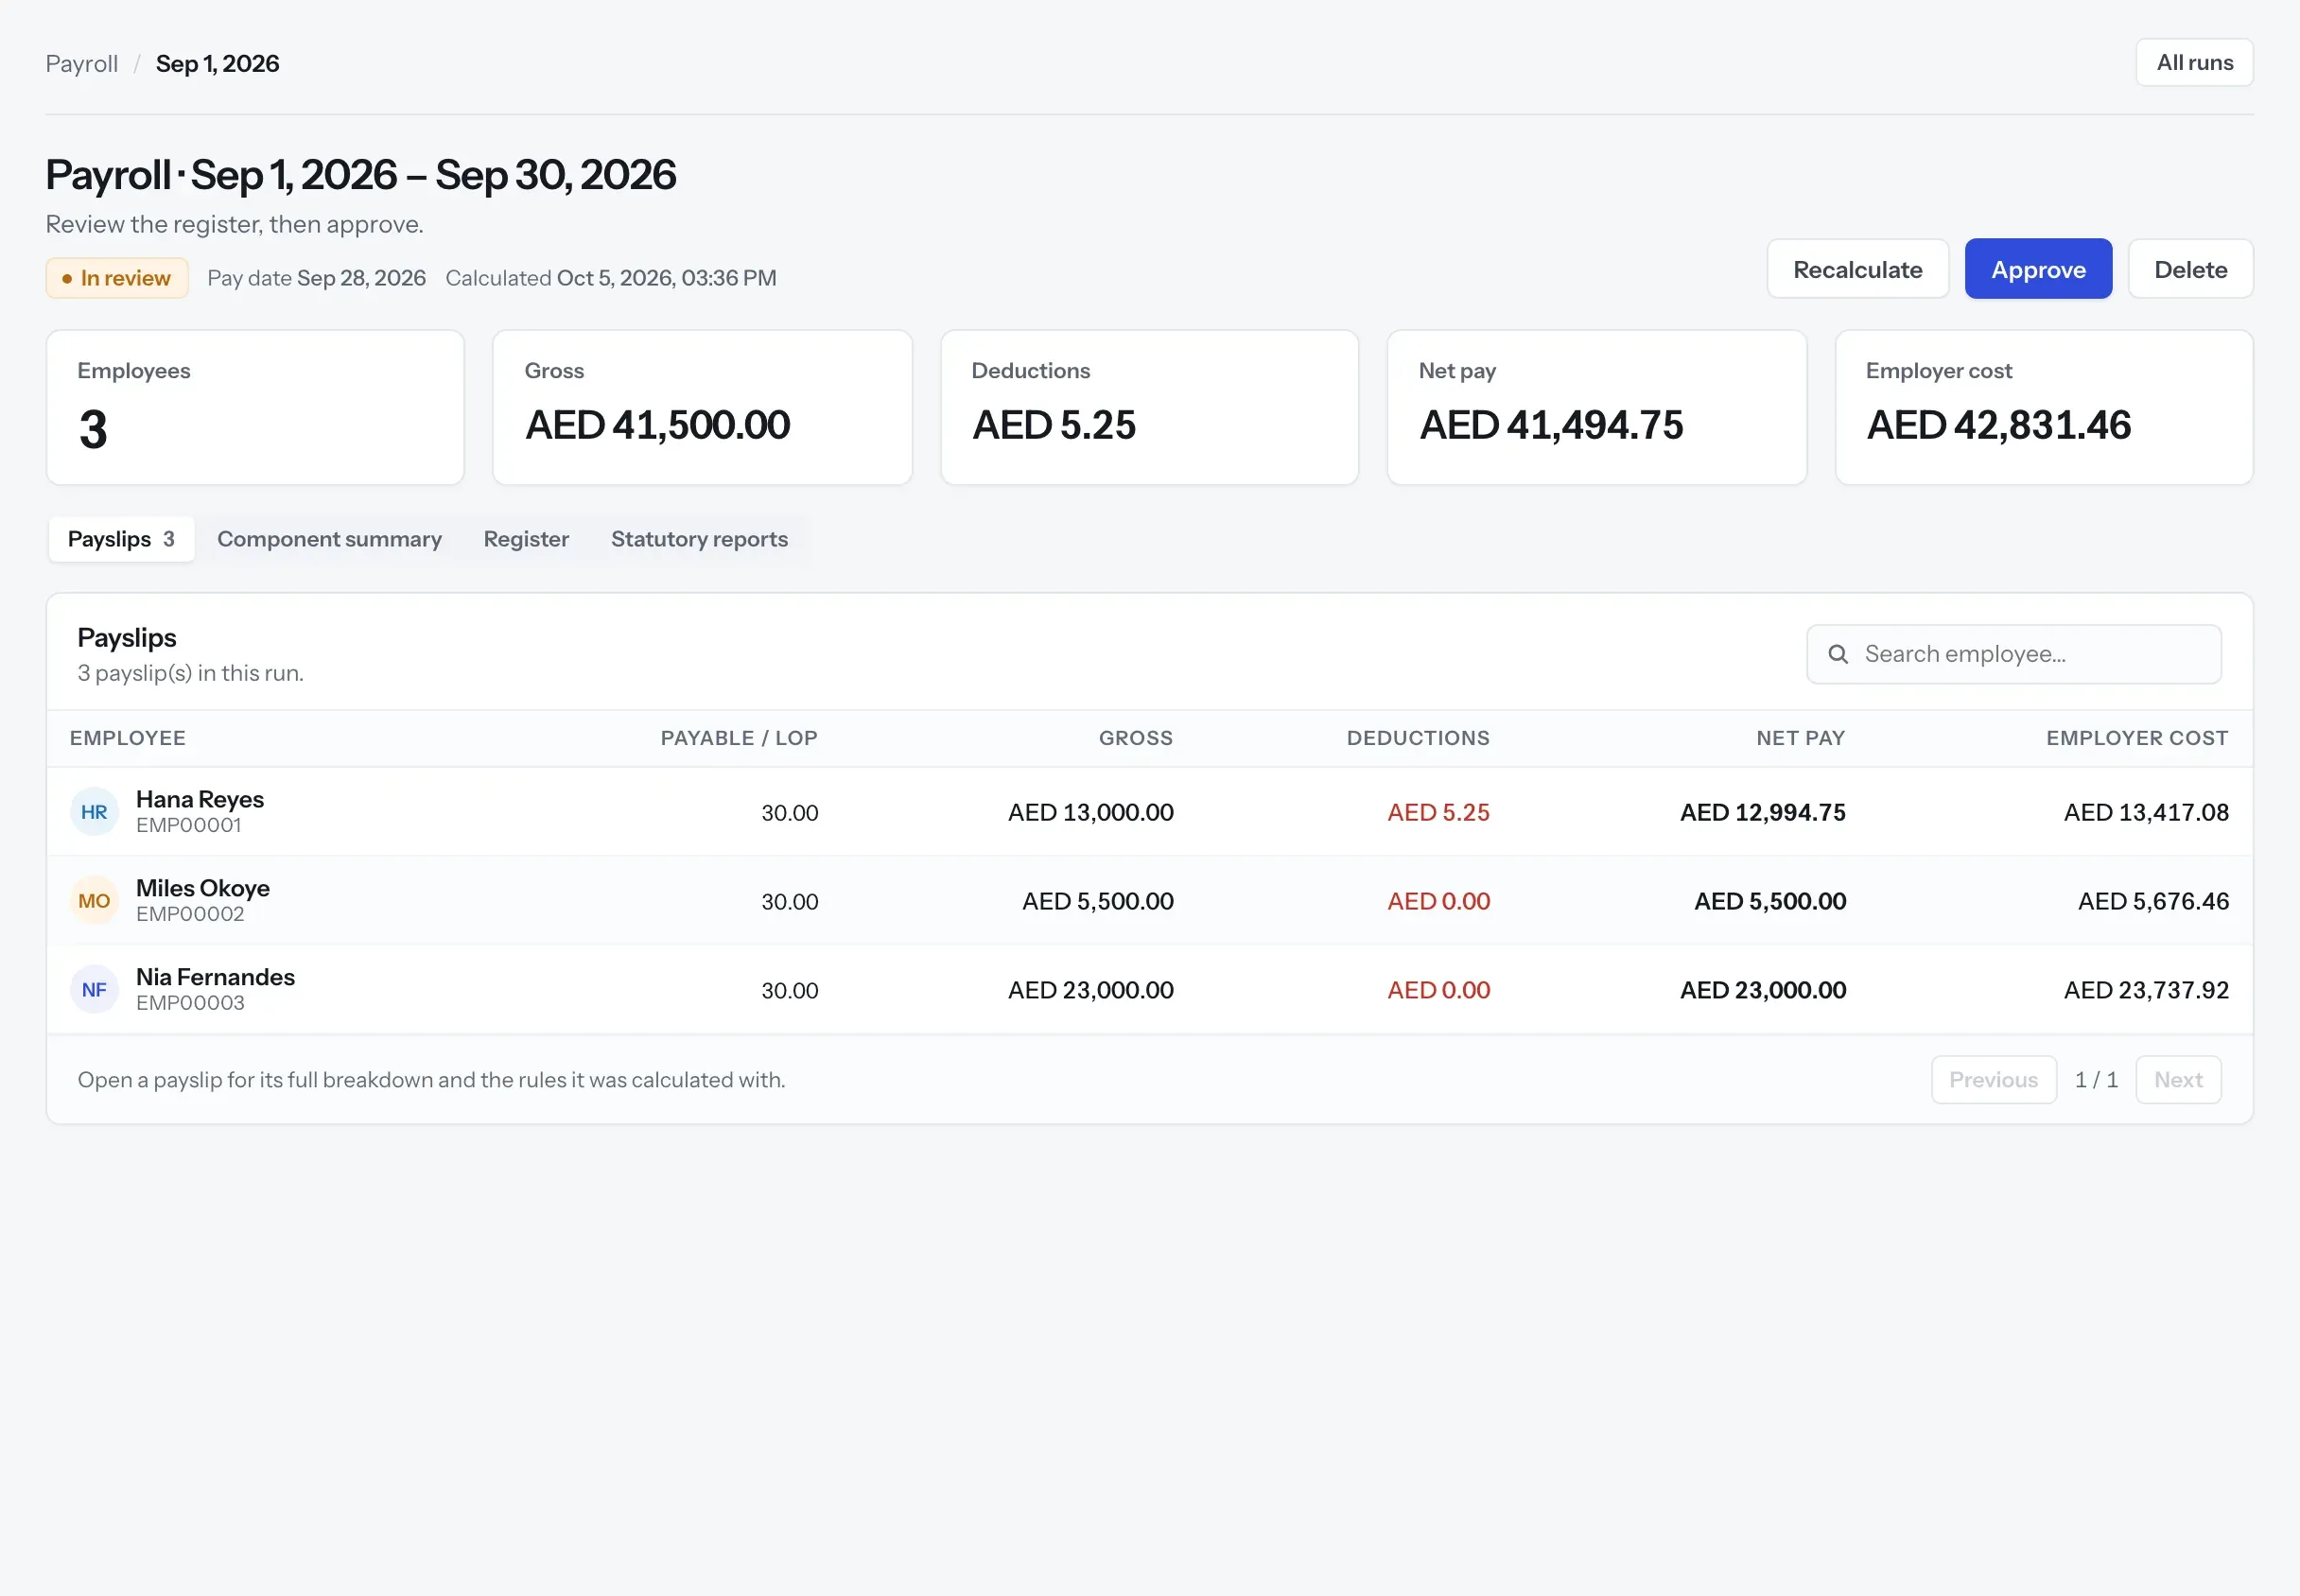The height and width of the screenshot is (1596, 2300).
Task: Click the Next page button
Action: [2178, 1080]
